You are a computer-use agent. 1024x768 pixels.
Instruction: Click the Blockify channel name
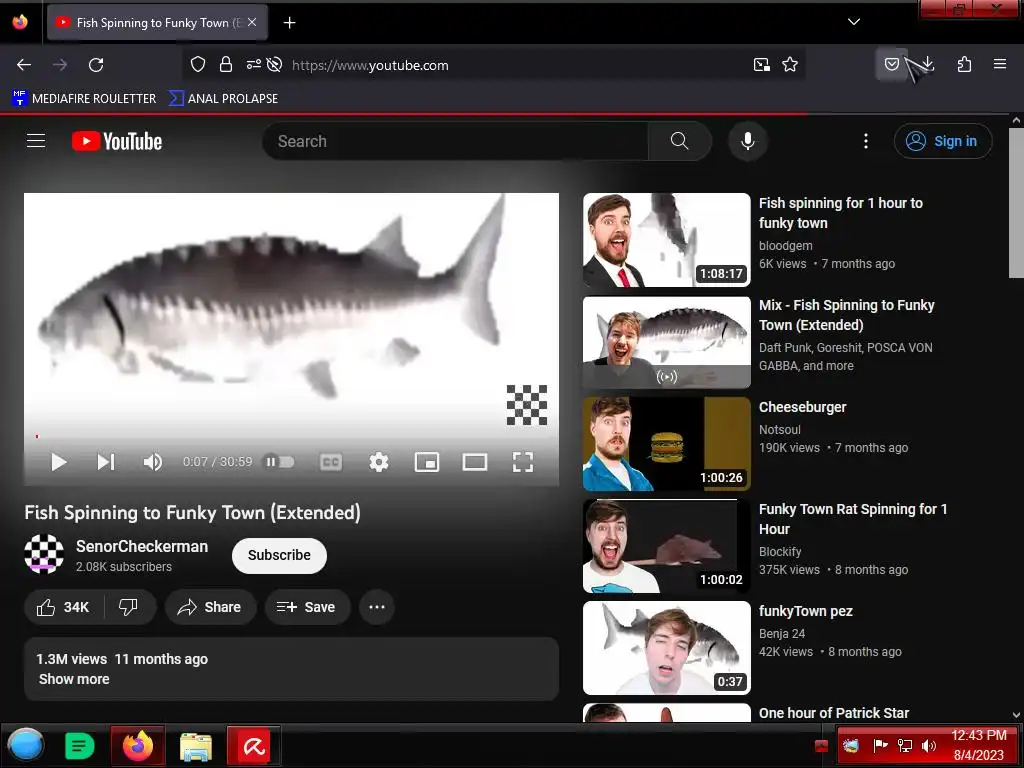click(x=780, y=552)
